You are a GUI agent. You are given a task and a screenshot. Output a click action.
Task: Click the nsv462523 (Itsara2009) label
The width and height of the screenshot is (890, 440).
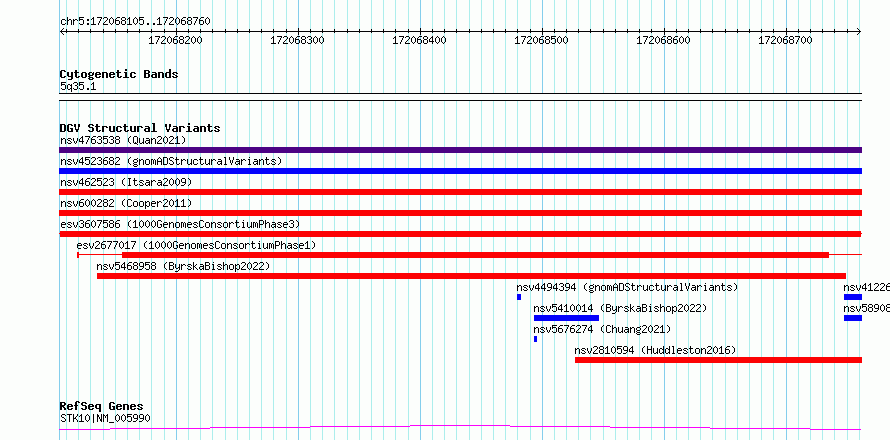(126, 182)
